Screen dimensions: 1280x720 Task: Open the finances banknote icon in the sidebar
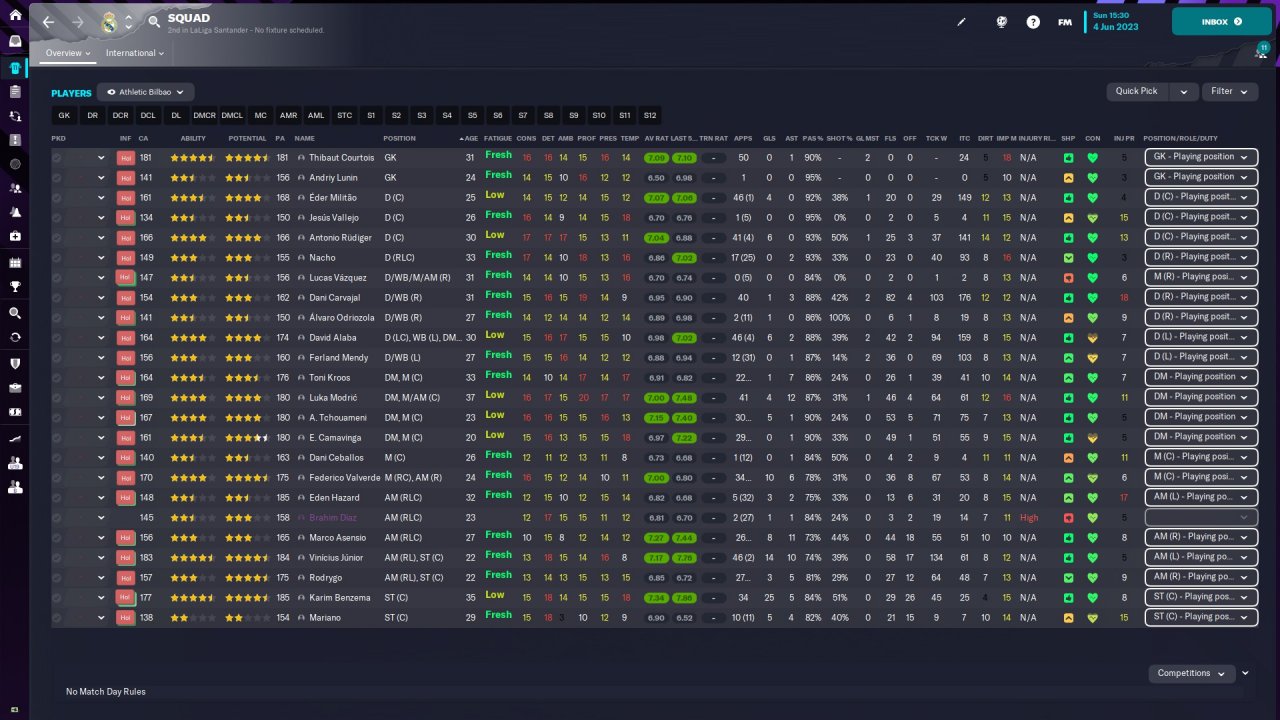(15, 412)
